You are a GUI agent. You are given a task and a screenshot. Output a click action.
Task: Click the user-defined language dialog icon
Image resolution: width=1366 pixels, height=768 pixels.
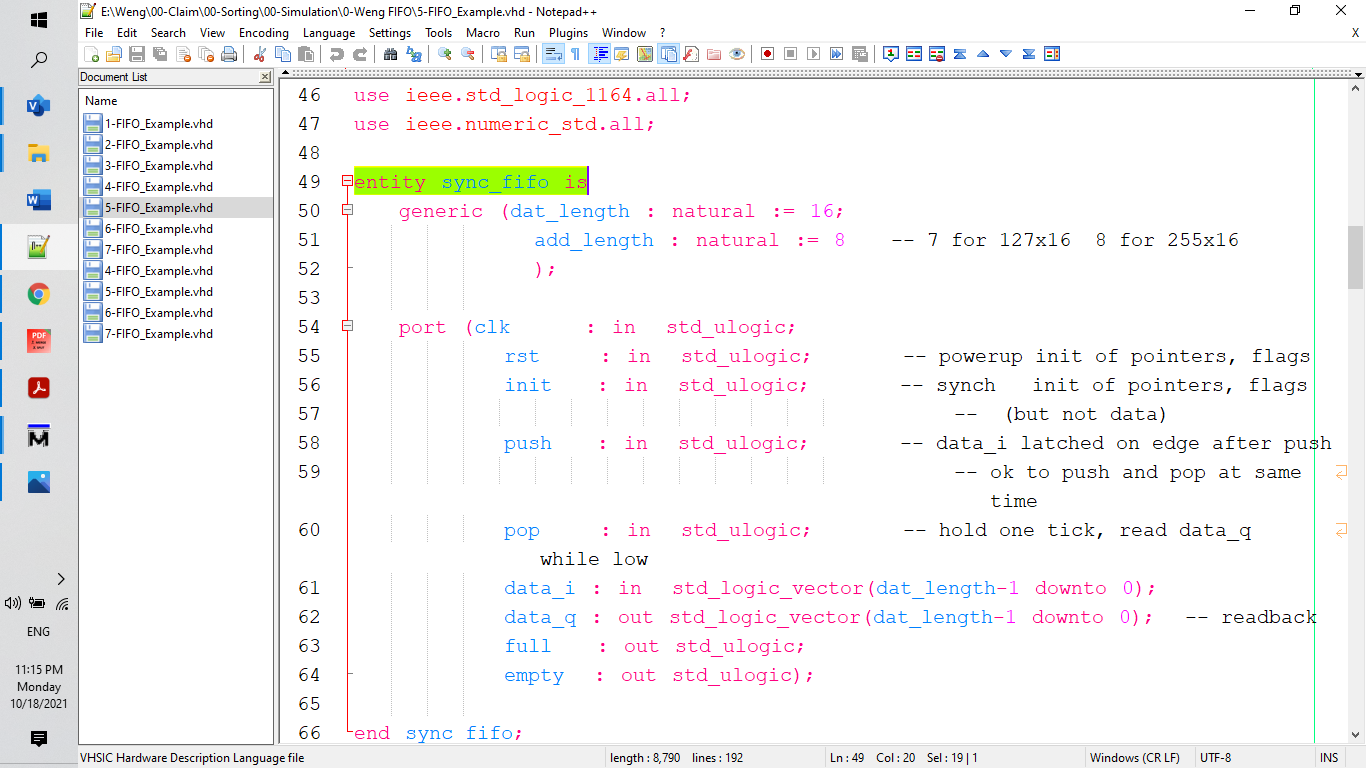pyautogui.click(x=622, y=54)
